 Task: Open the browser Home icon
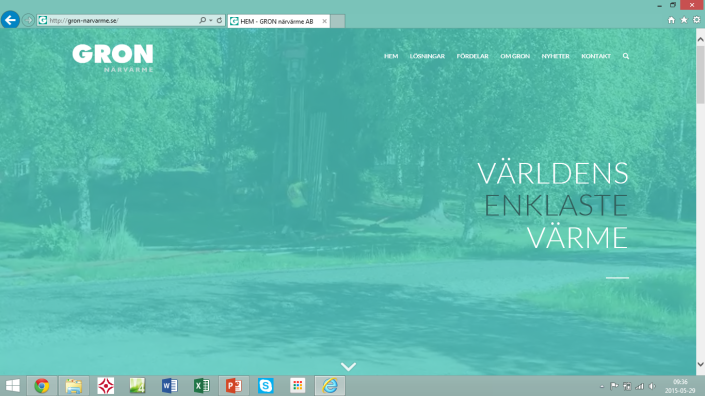pyautogui.click(x=671, y=20)
